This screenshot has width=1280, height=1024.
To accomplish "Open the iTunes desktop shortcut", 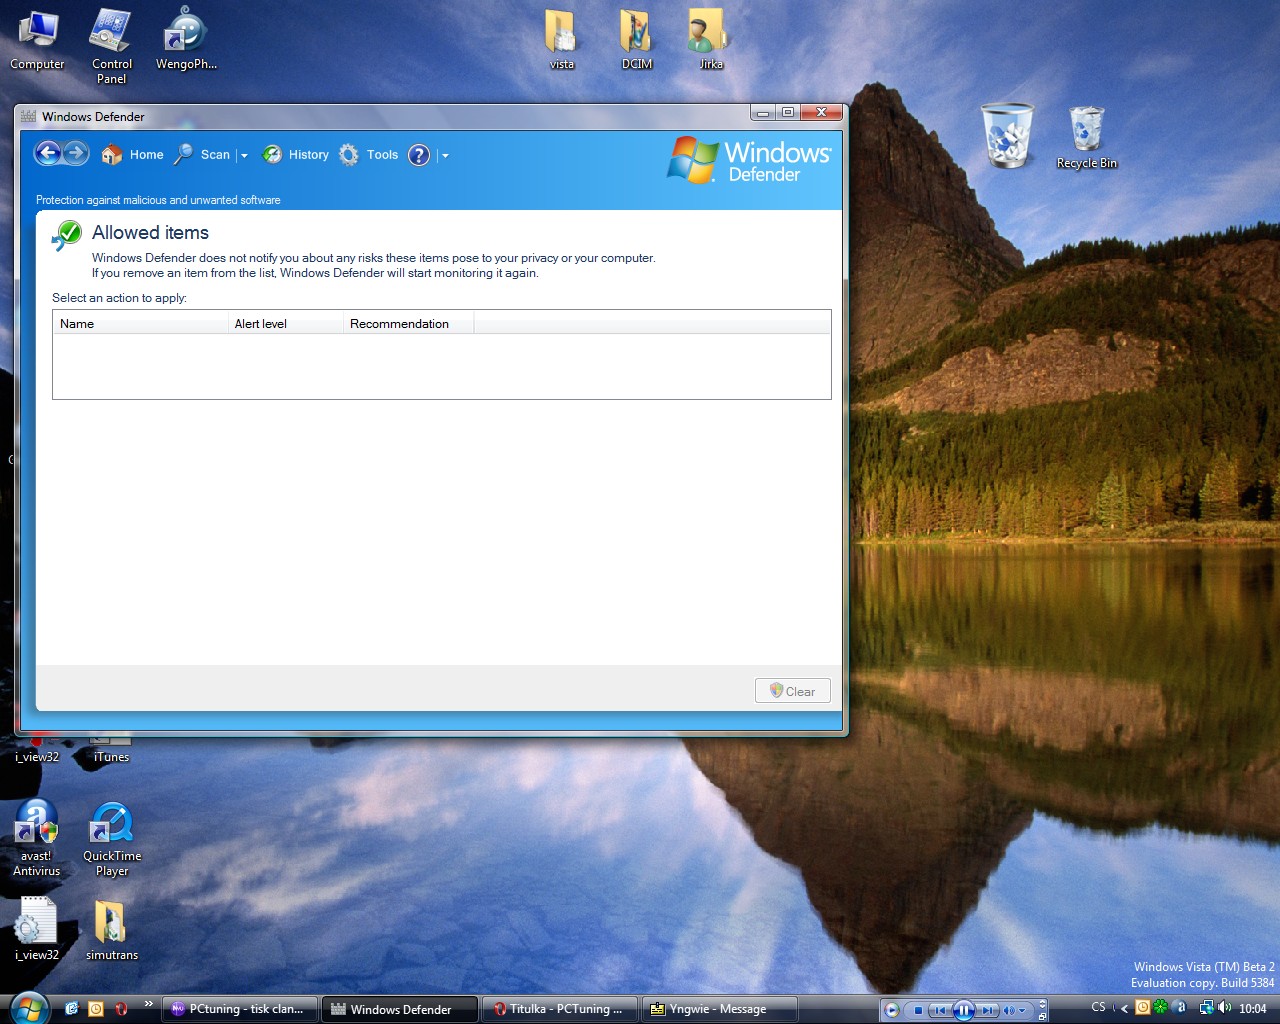I will [x=111, y=750].
